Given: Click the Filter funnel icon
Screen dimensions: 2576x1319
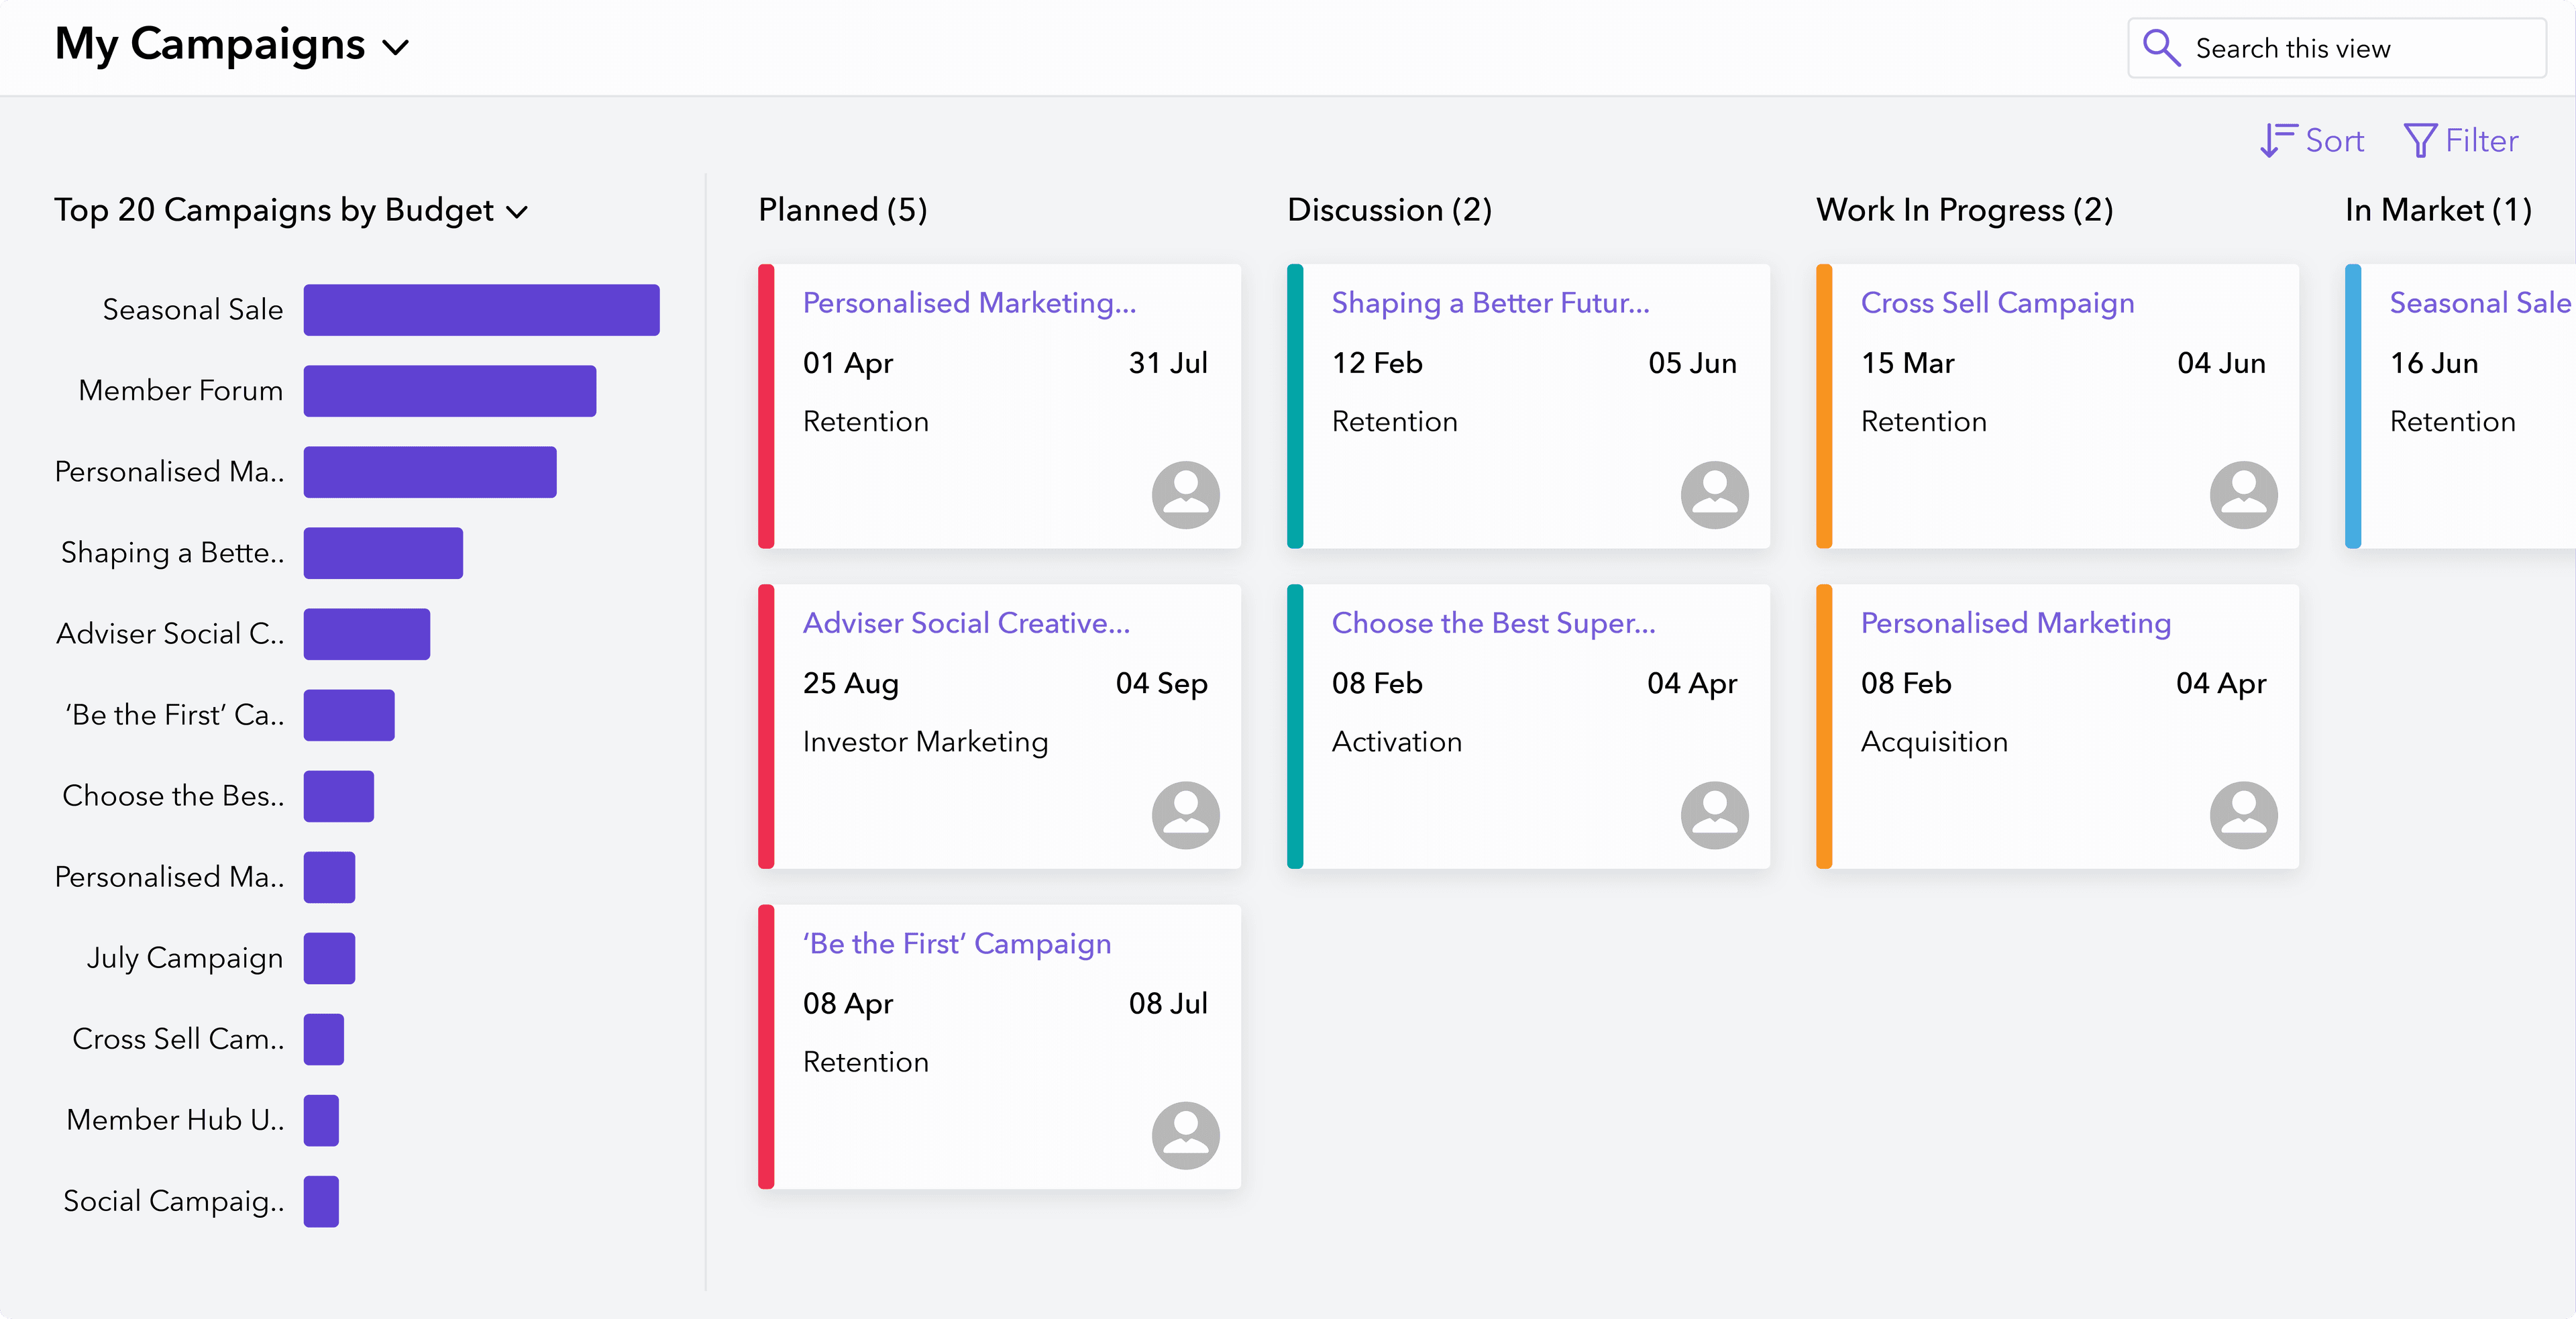Looking at the screenshot, I should coord(2420,140).
